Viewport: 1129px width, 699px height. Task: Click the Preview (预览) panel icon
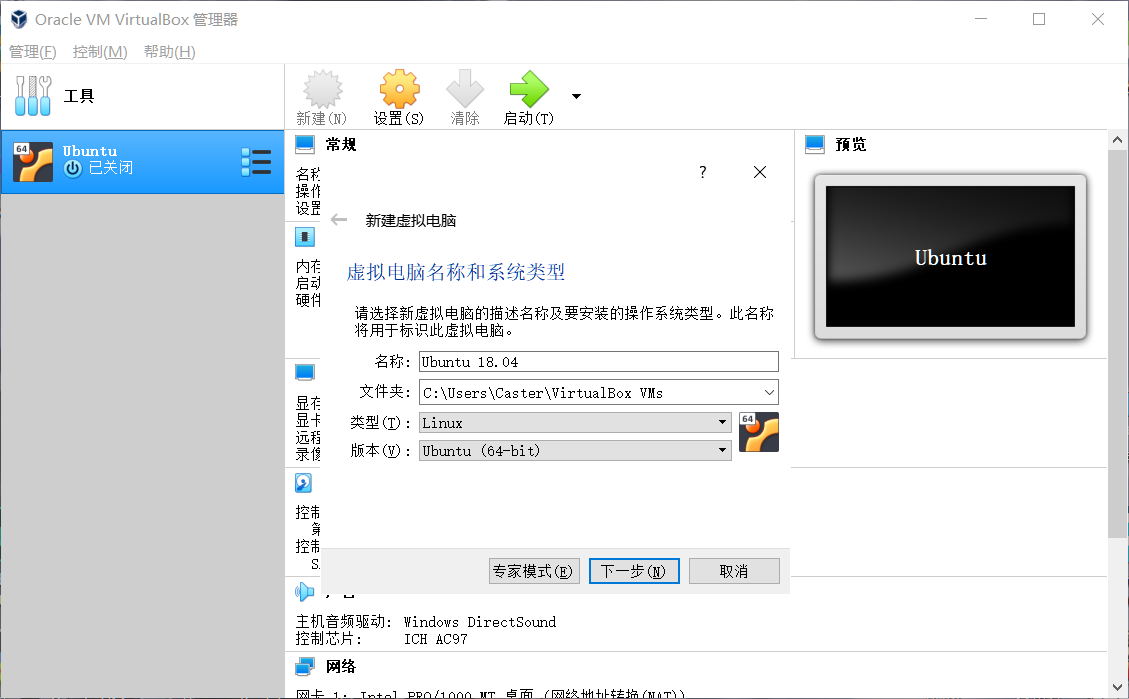coord(814,145)
